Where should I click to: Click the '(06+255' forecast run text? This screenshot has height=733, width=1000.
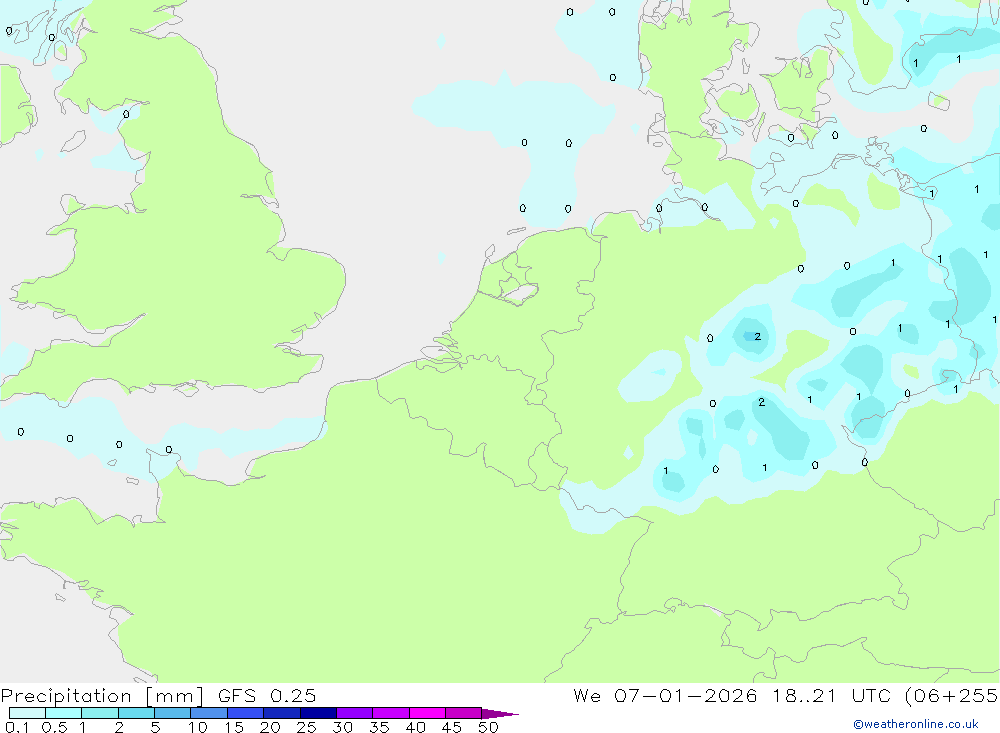coord(952,696)
